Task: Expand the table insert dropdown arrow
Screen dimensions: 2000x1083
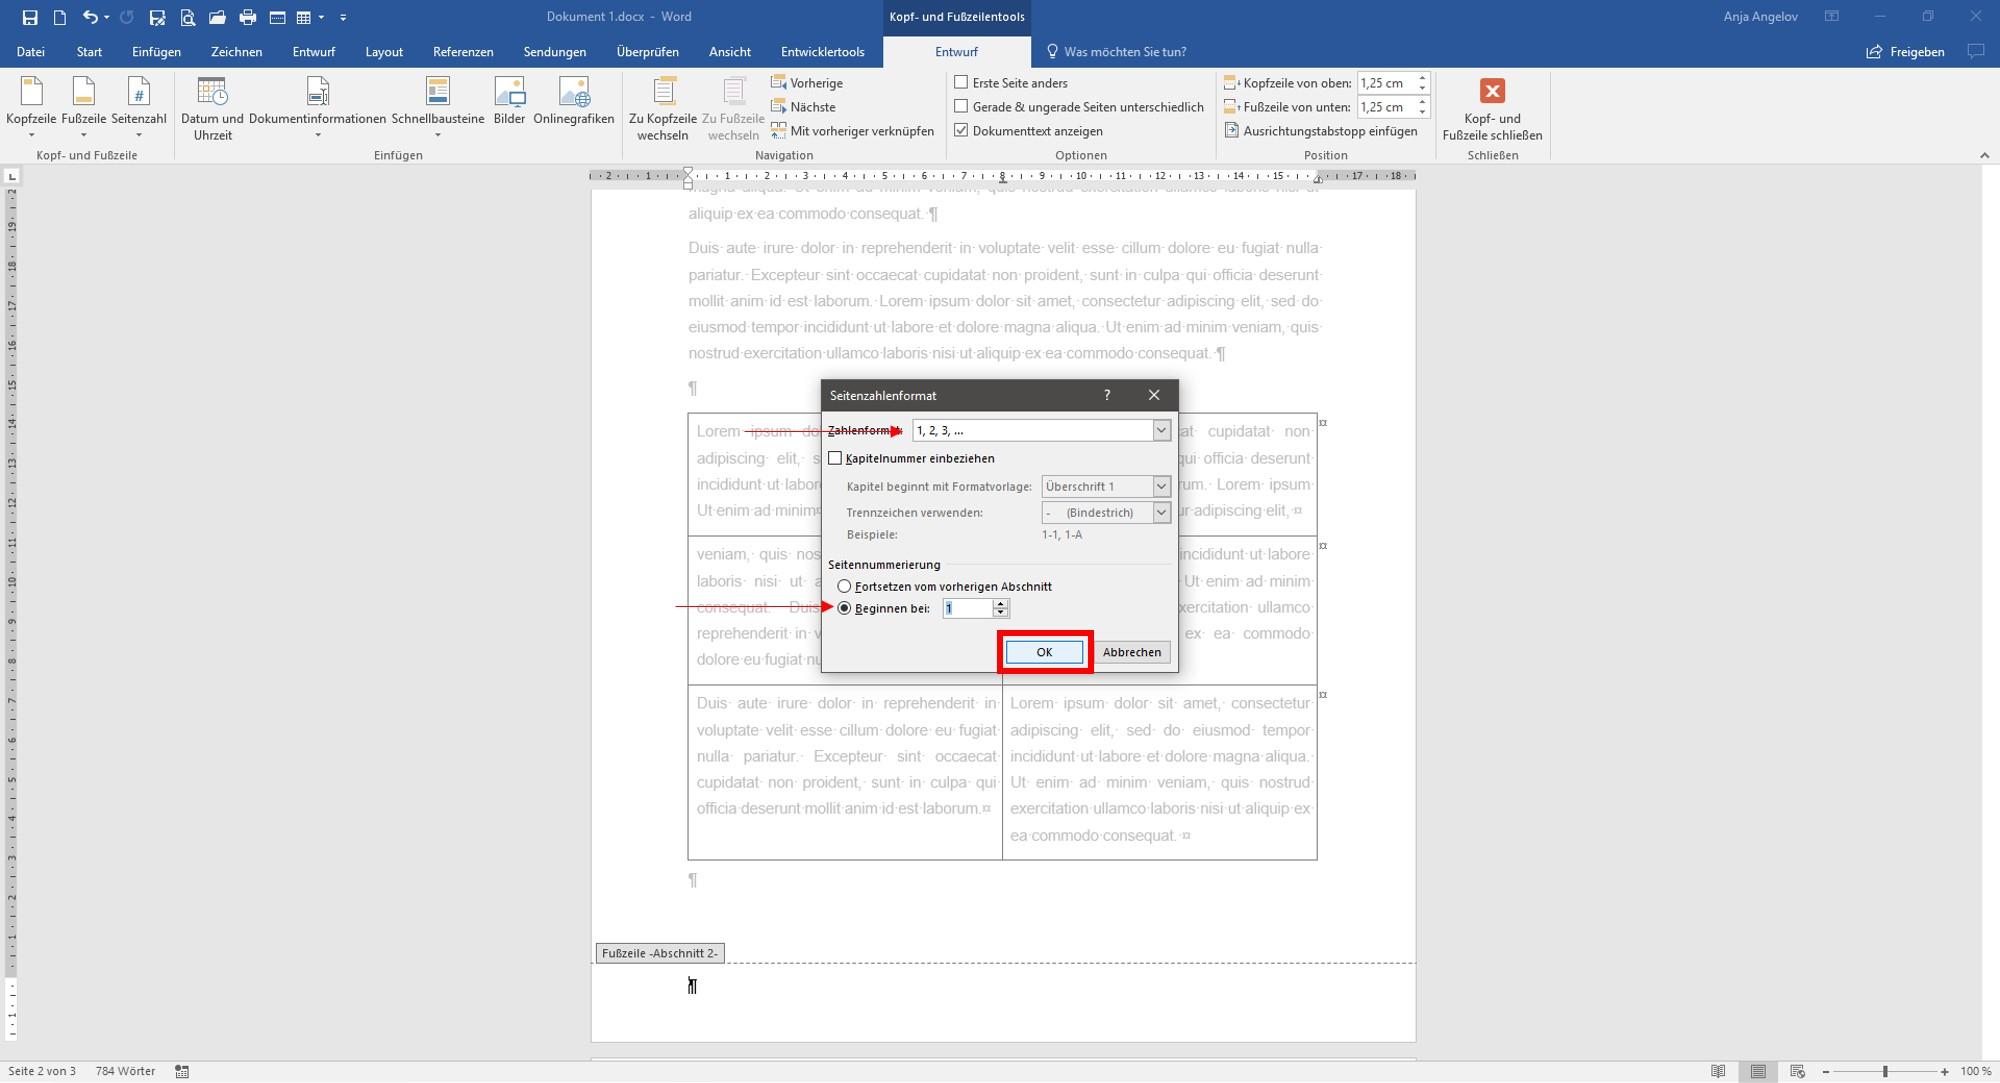Action: tap(321, 17)
